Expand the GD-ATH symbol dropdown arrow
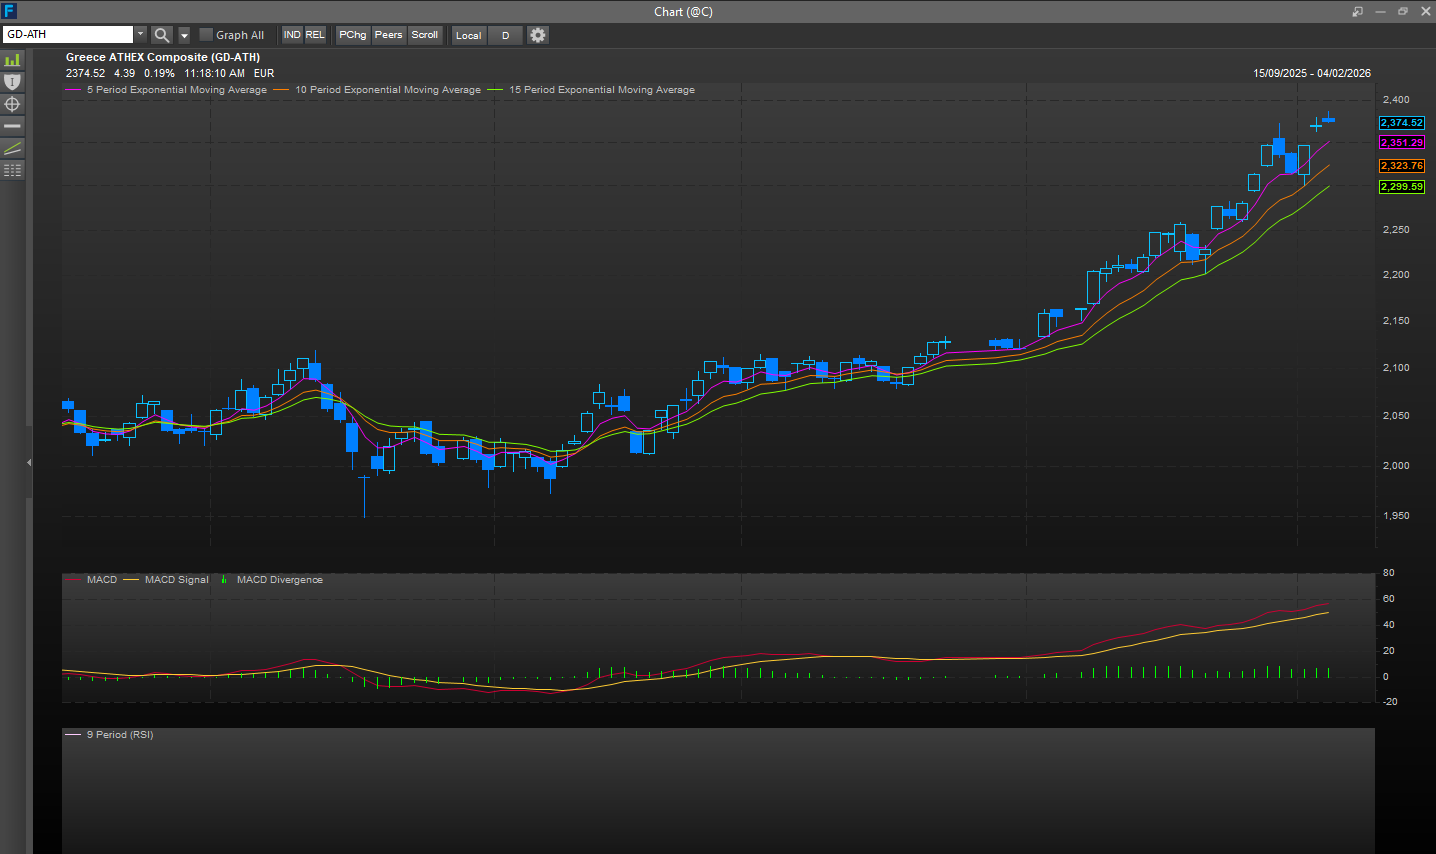1436x854 pixels. (x=141, y=35)
